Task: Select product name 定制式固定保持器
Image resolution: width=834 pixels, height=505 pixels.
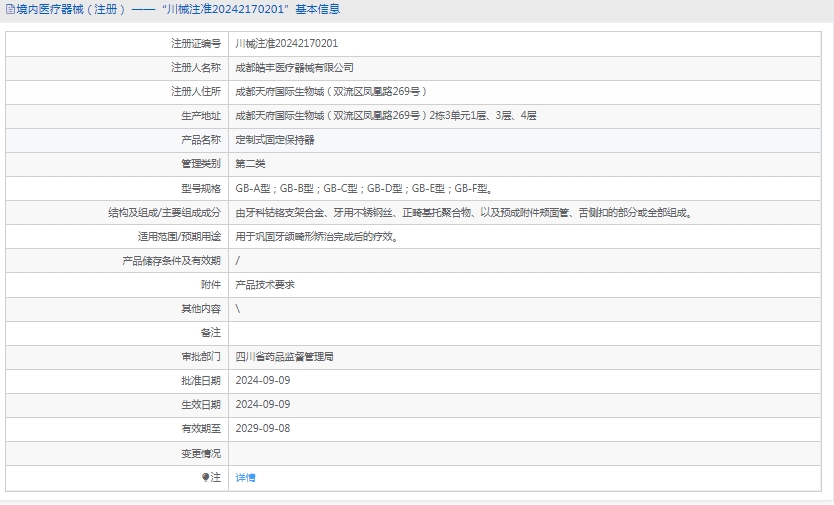Action: [x=275, y=140]
